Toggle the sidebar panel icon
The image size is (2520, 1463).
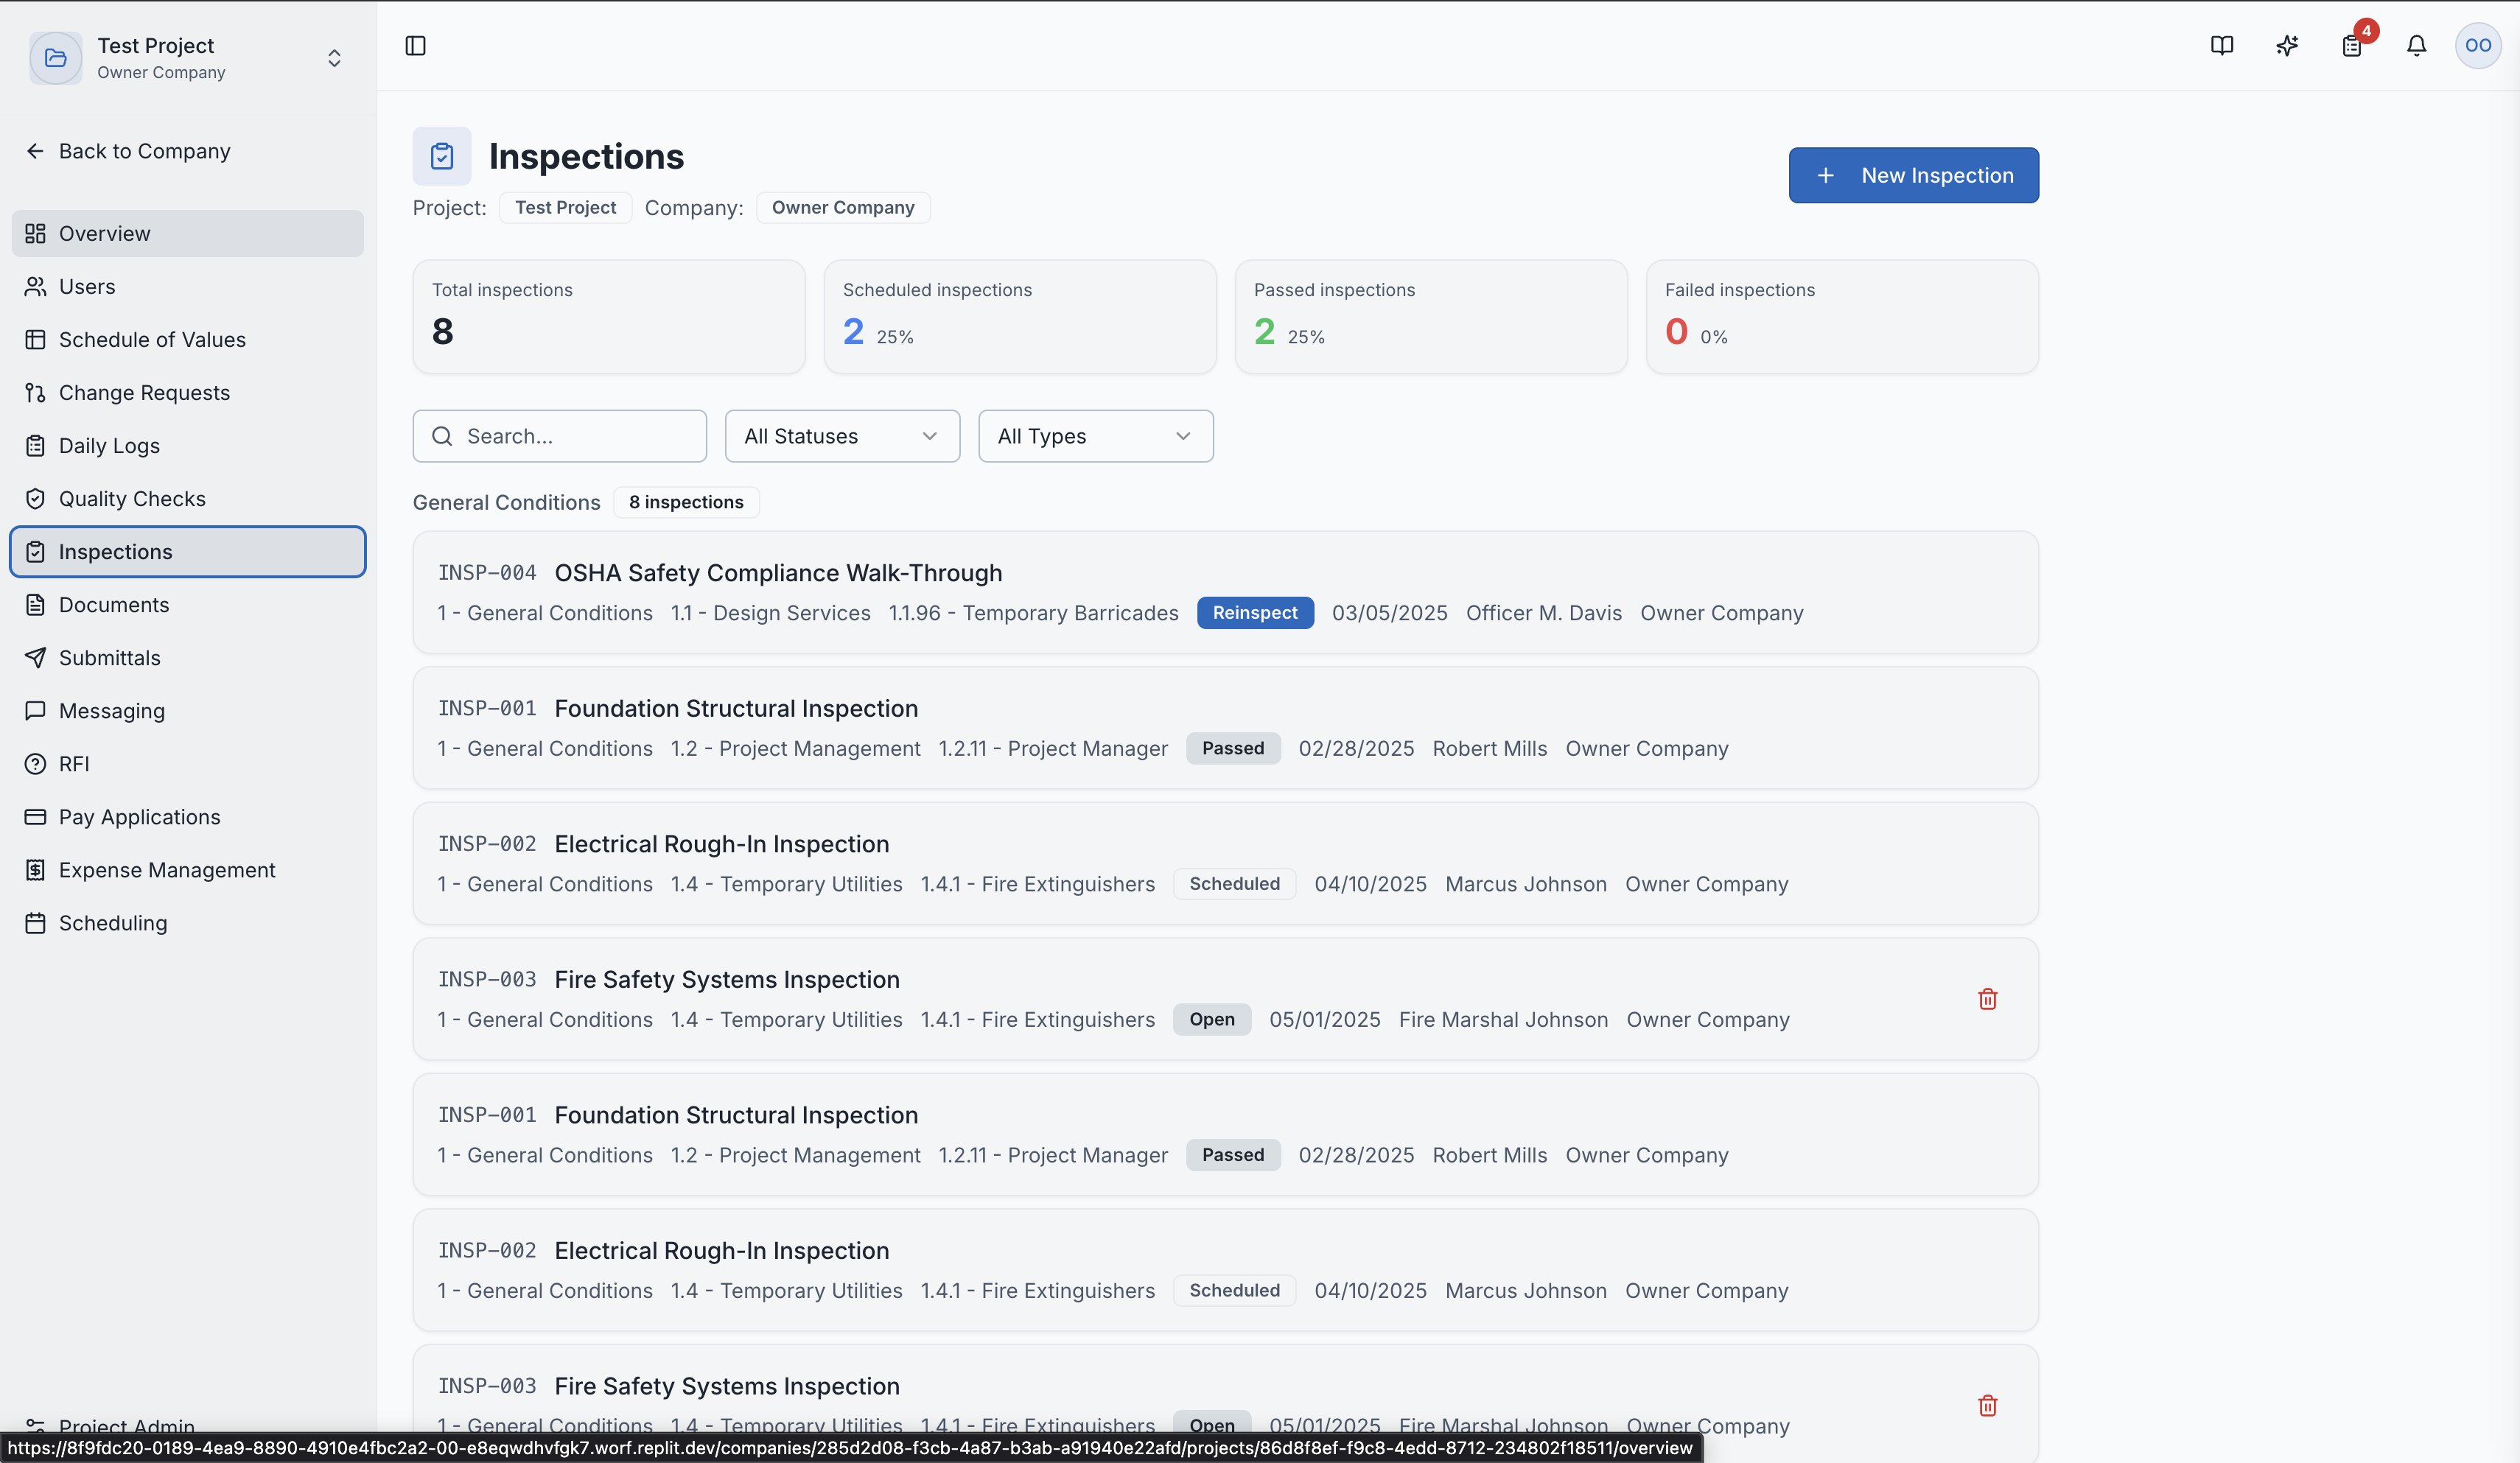pyautogui.click(x=415, y=46)
